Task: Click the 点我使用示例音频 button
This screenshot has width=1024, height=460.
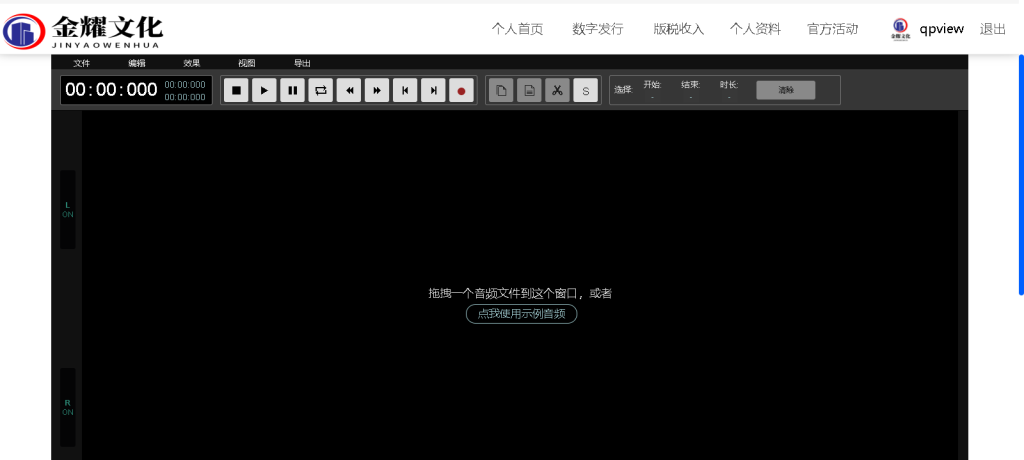Action: pos(521,313)
